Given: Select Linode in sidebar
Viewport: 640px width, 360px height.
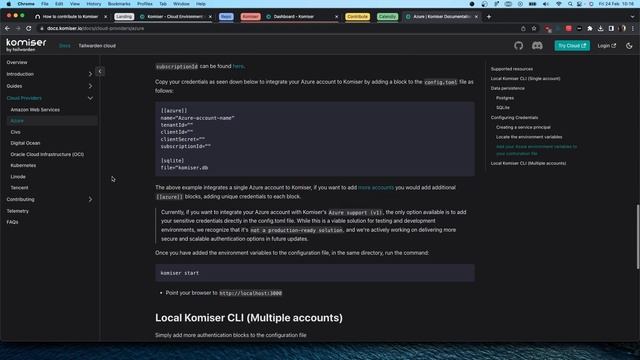Looking at the screenshot, I should tap(18, 177).
